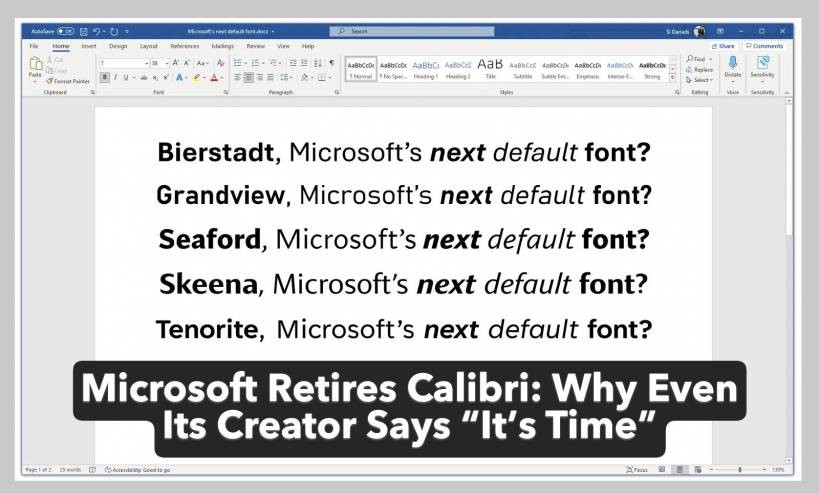Switch to the Insert tab
Screen dimensions: 819x493
pos(89,46)
